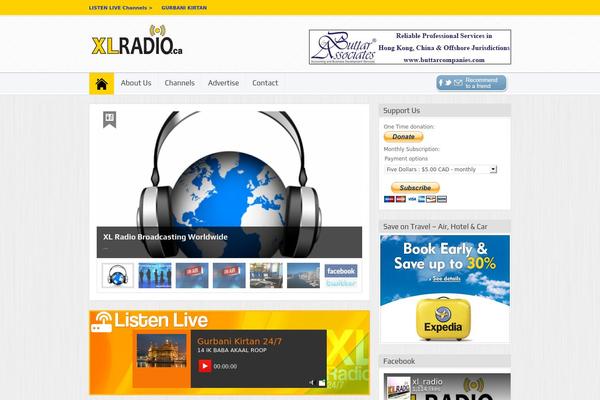Open the Channels menu item

point(179,83)
